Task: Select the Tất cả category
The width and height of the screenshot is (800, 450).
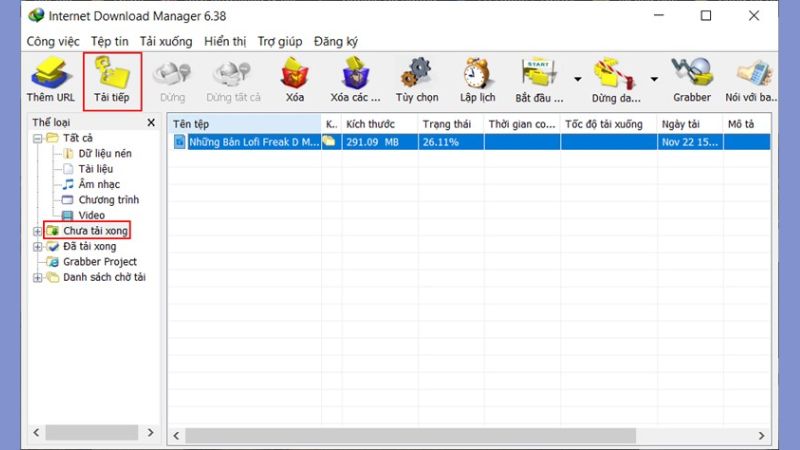Action: [78, 138]
